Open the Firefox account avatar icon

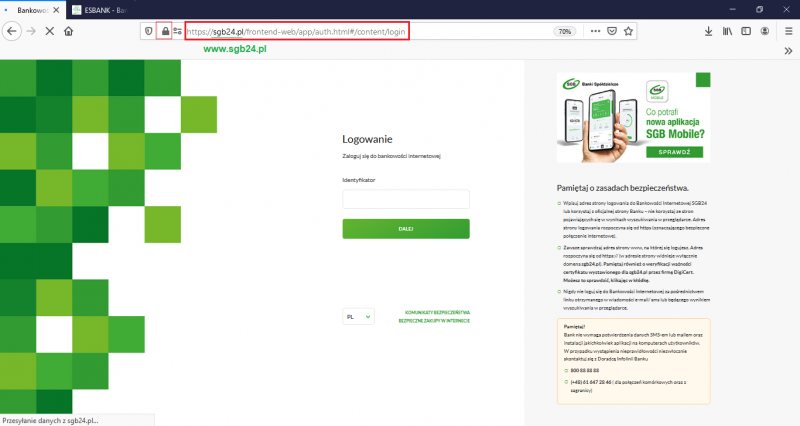(764, 31)
